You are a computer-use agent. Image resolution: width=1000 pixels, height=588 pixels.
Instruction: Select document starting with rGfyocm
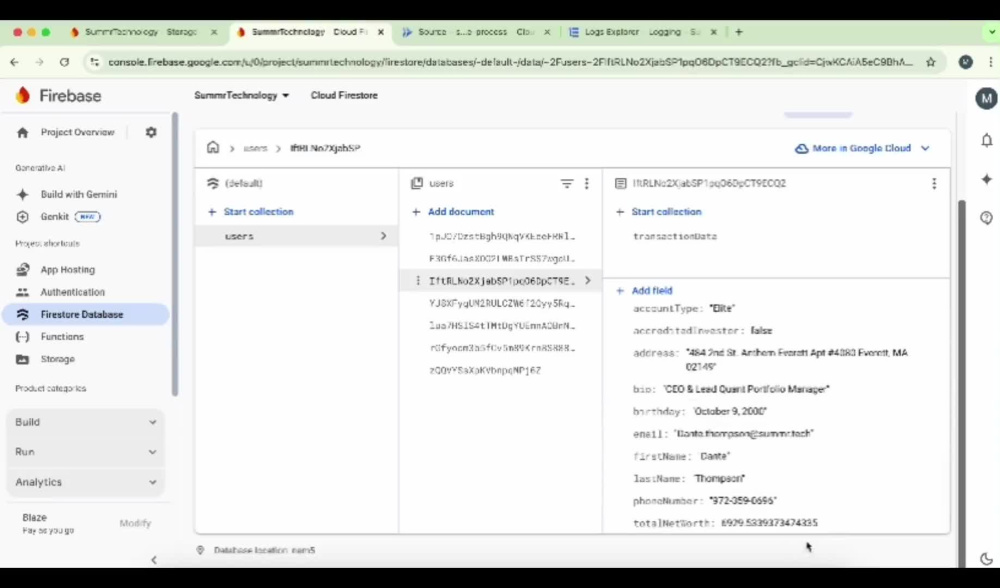tap(501, 348)
